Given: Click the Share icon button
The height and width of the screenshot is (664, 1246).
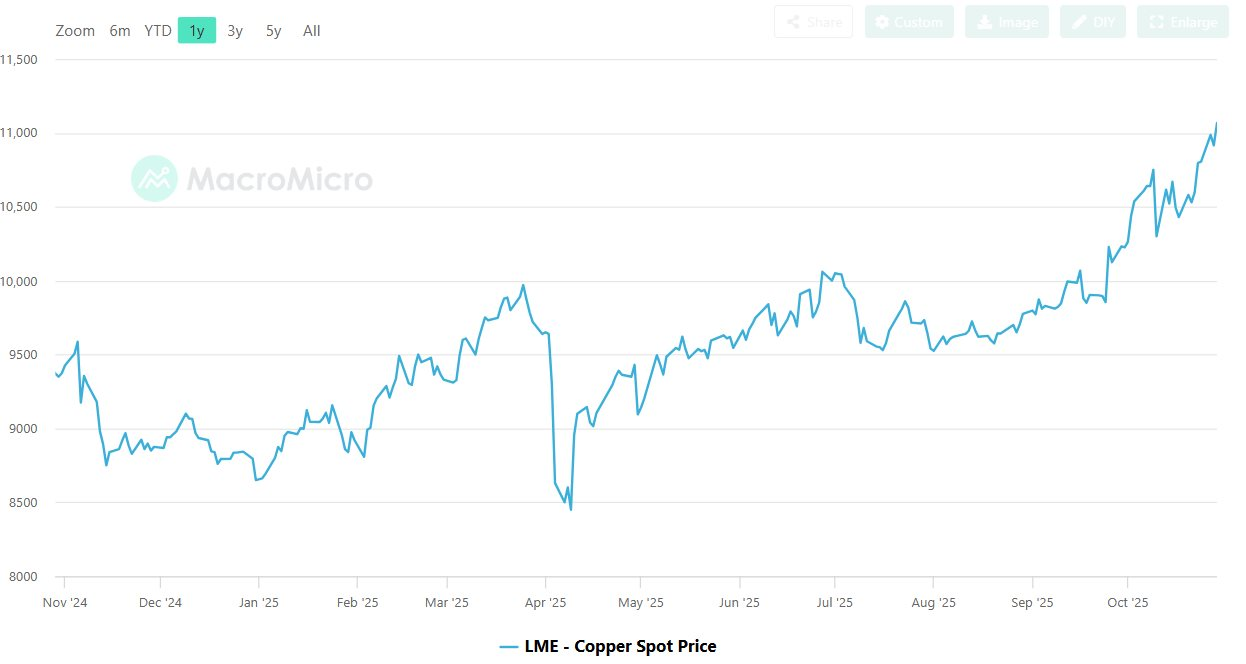Looking at the screenshot, I should tap(813, 22).
